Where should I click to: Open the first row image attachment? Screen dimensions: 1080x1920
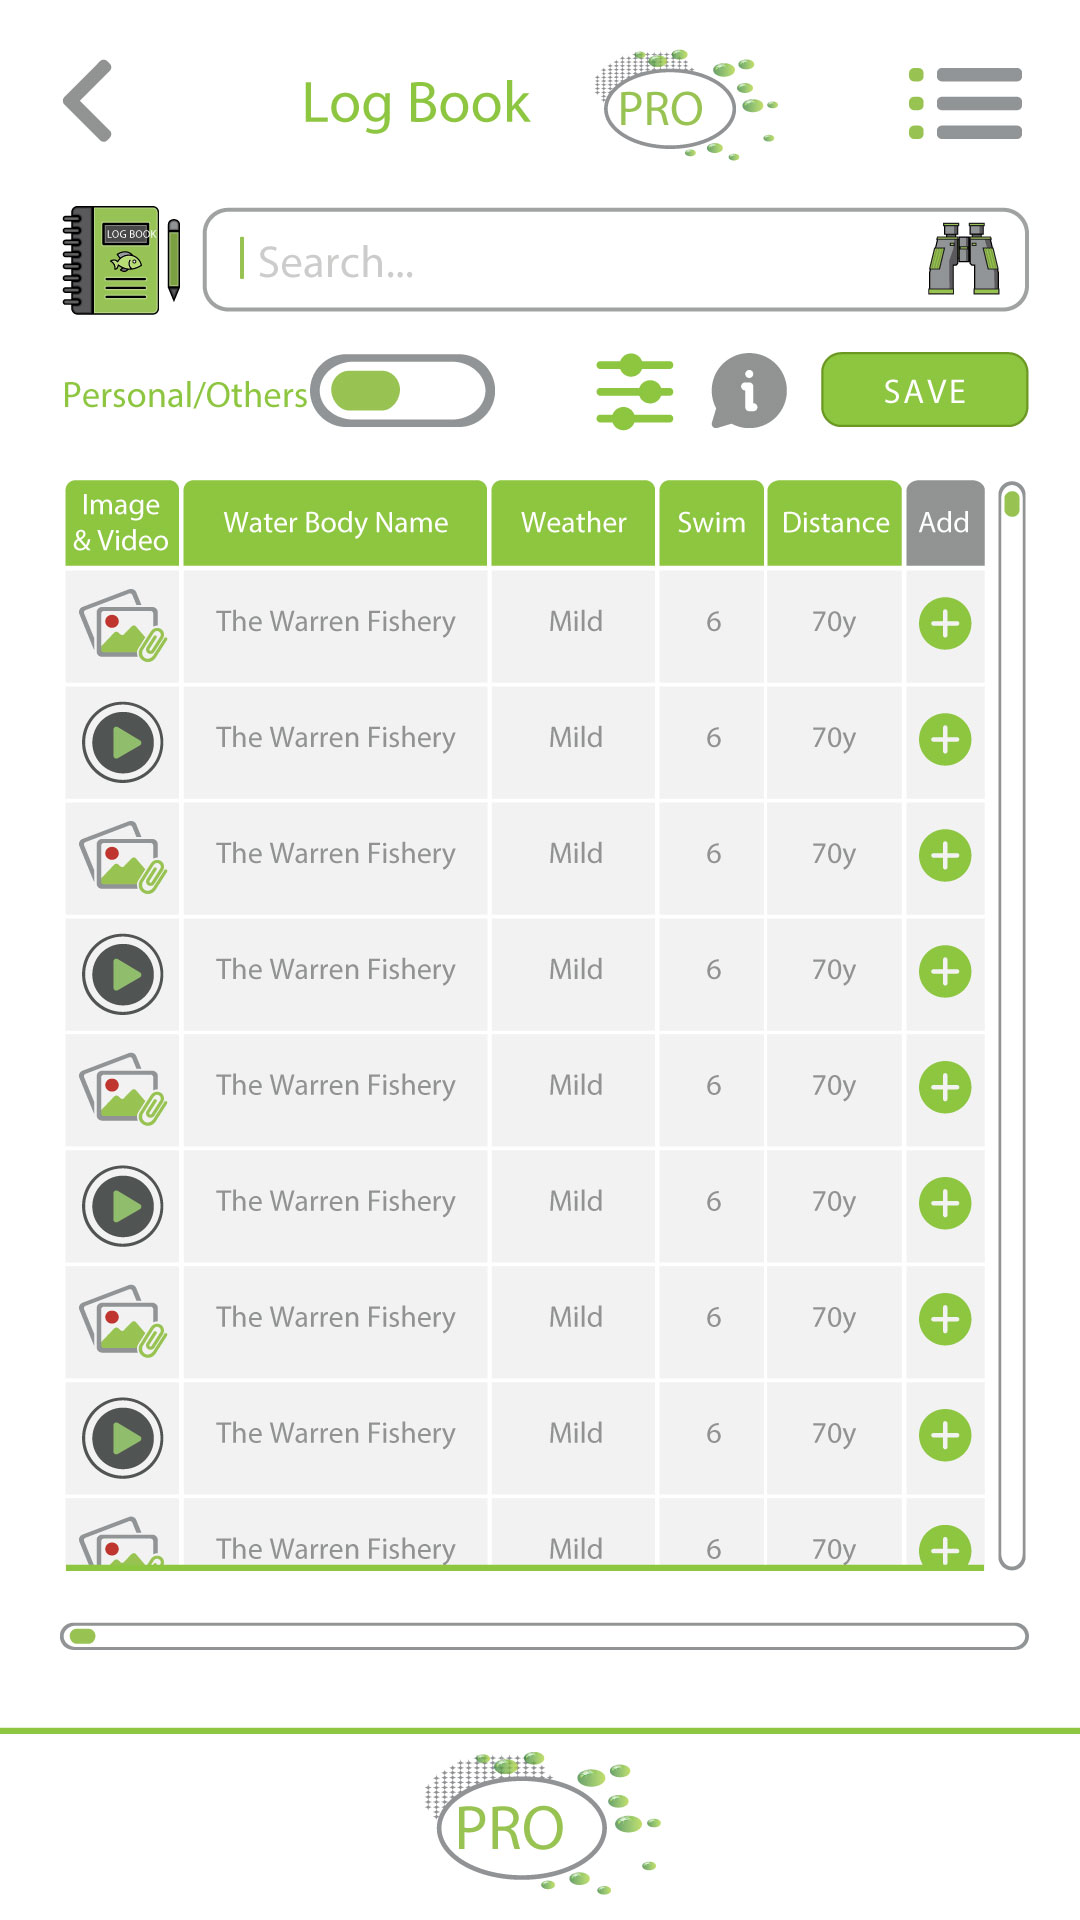click(x=122, y=626)
